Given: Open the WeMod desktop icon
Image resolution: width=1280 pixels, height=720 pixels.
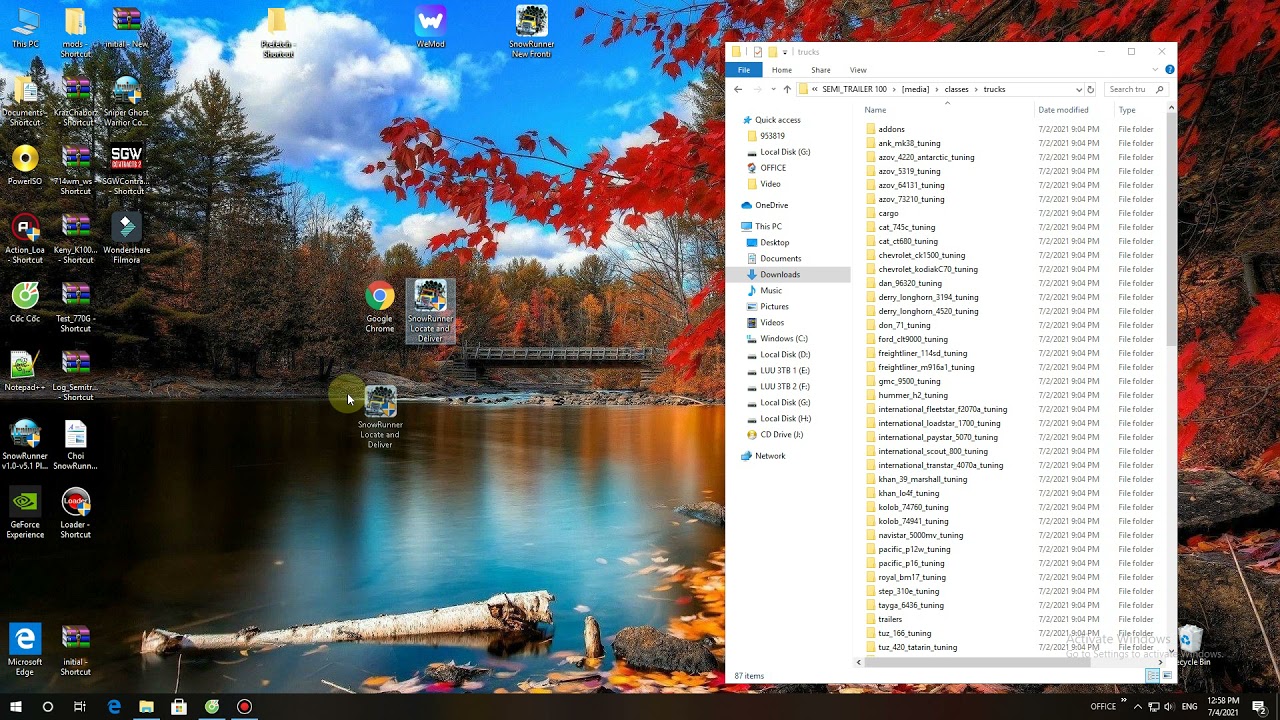Looking at the screenshot, I should pyautogui.click(x=431, y=28).
